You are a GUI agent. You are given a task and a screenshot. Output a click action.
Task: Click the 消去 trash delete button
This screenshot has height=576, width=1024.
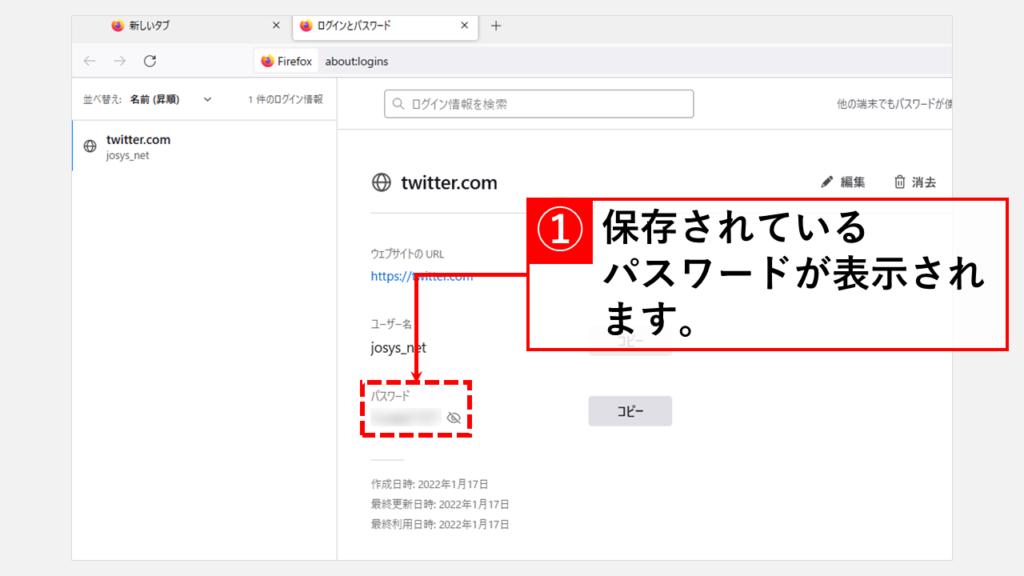pos(915,182)
